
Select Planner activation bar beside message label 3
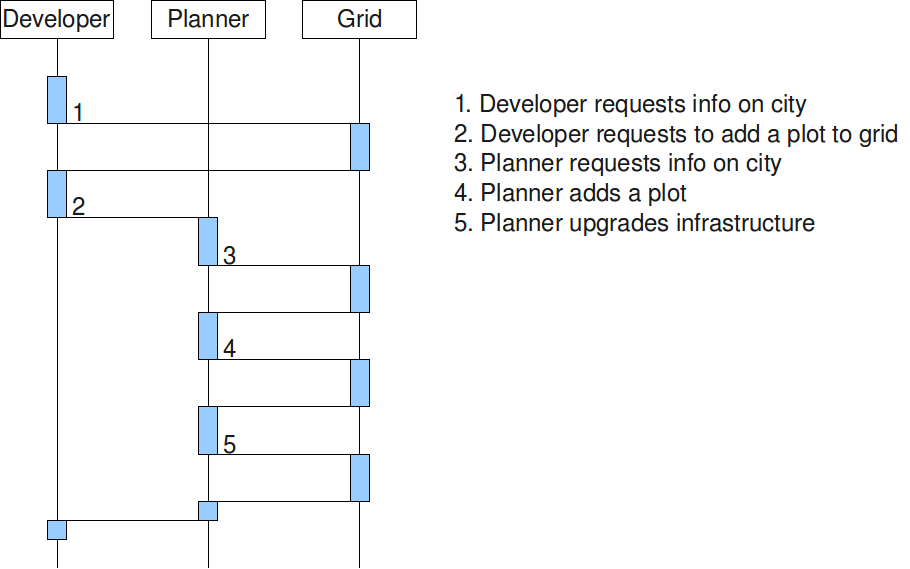point(208,241)
